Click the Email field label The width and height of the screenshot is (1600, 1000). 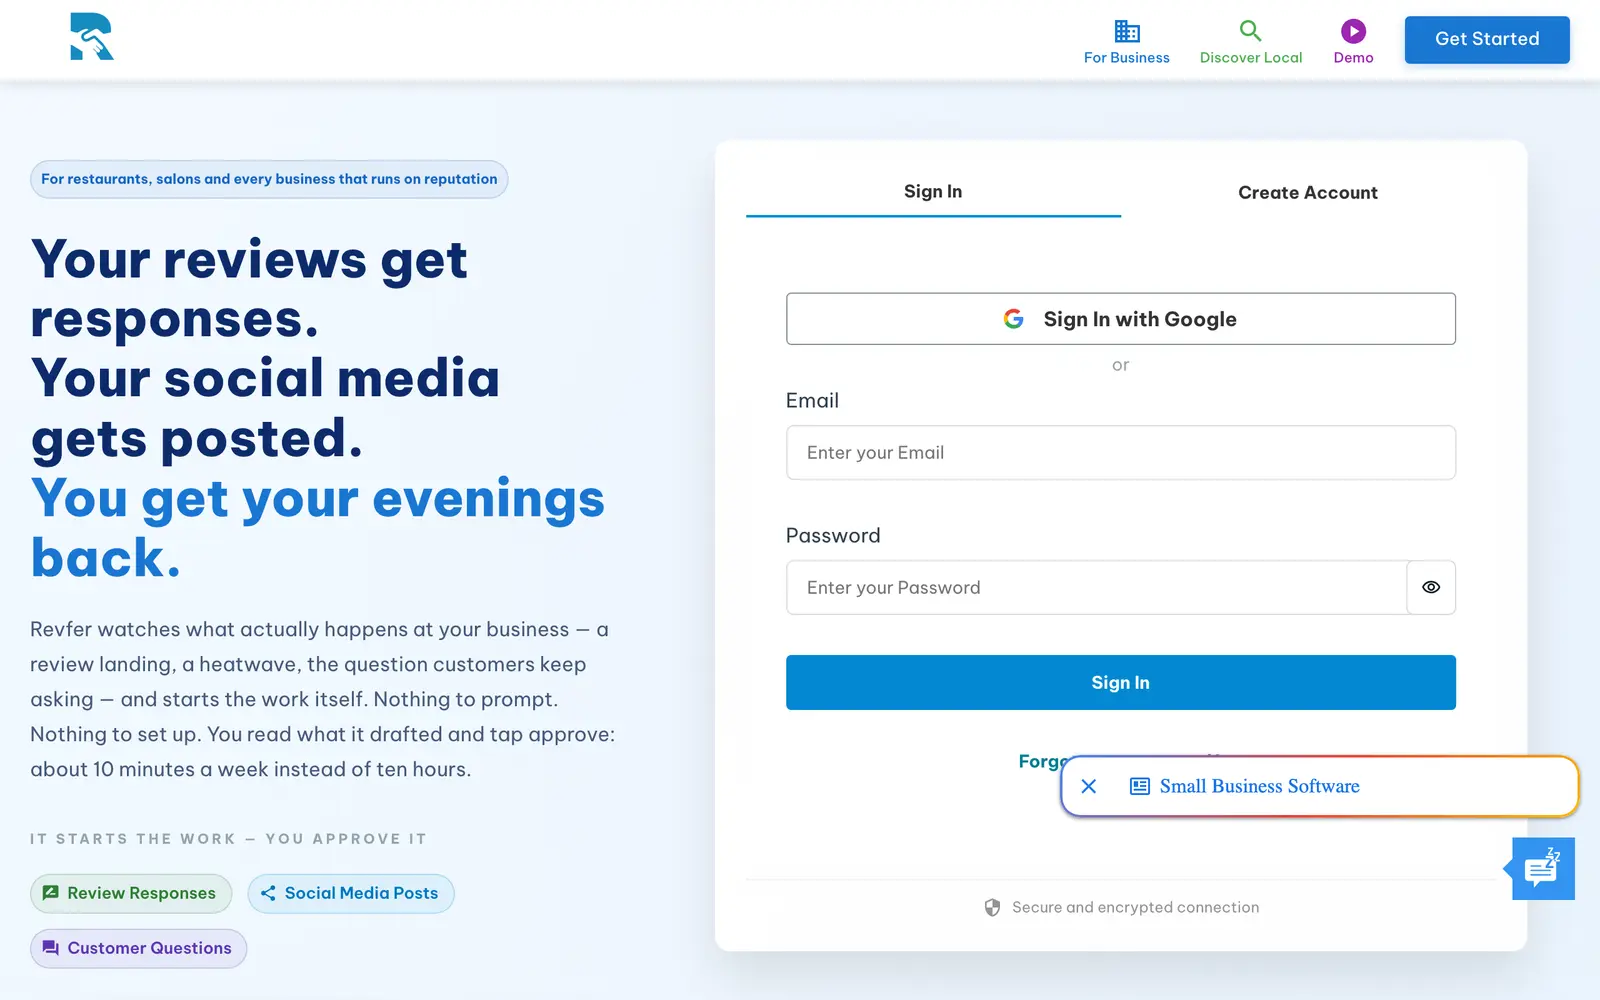click(x=812, y=400)
